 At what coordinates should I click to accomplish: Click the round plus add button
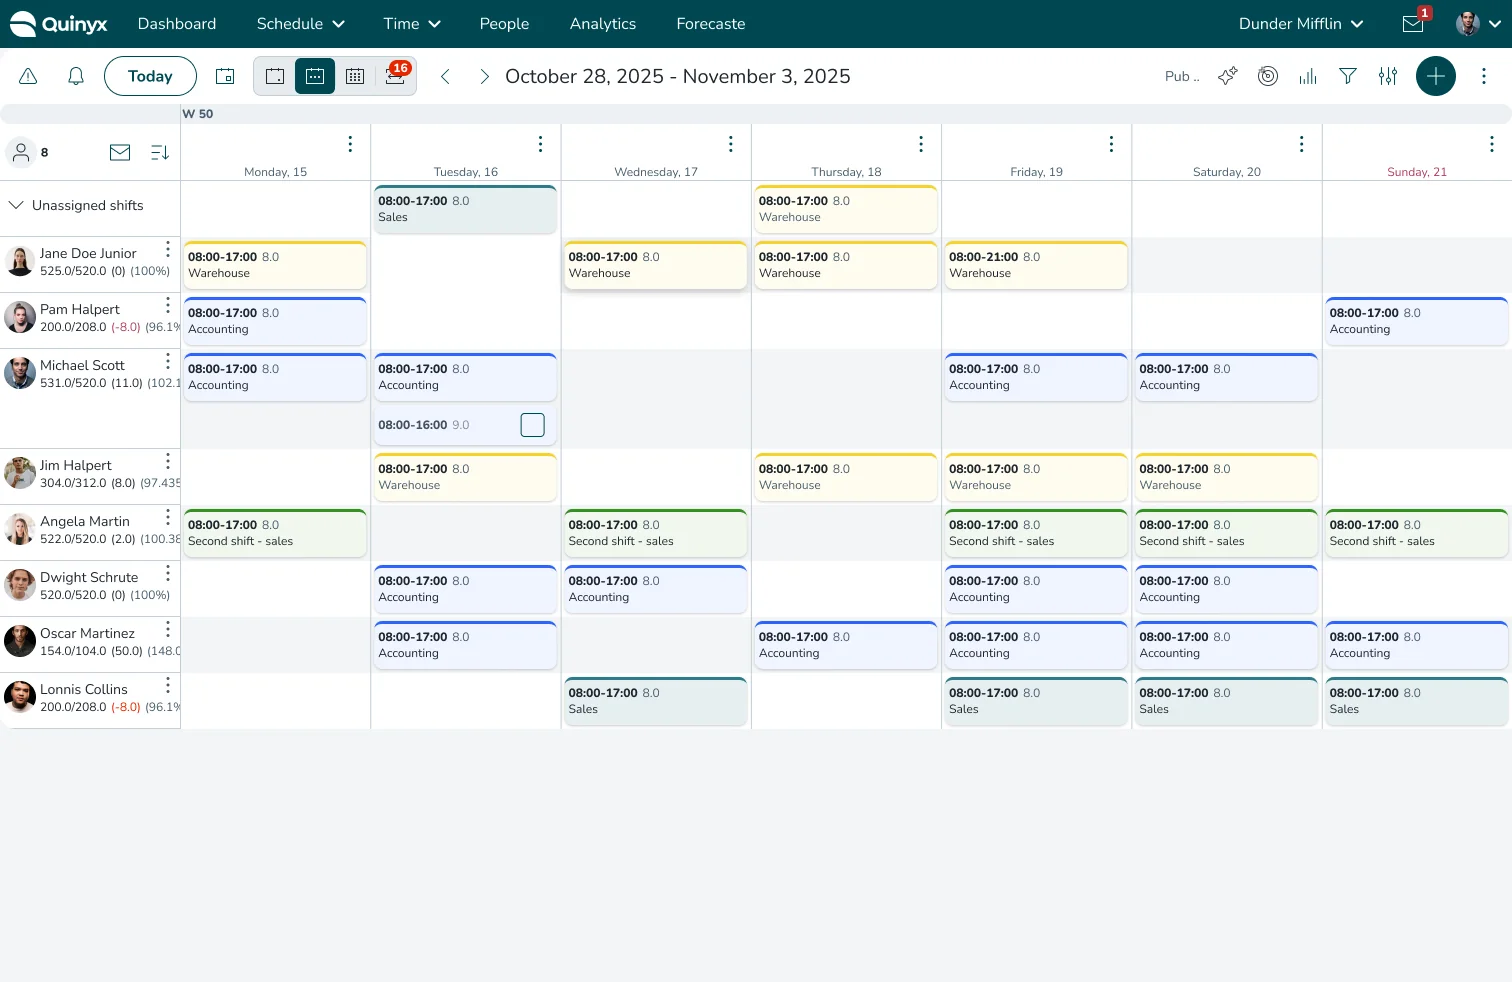point(1436,76)
